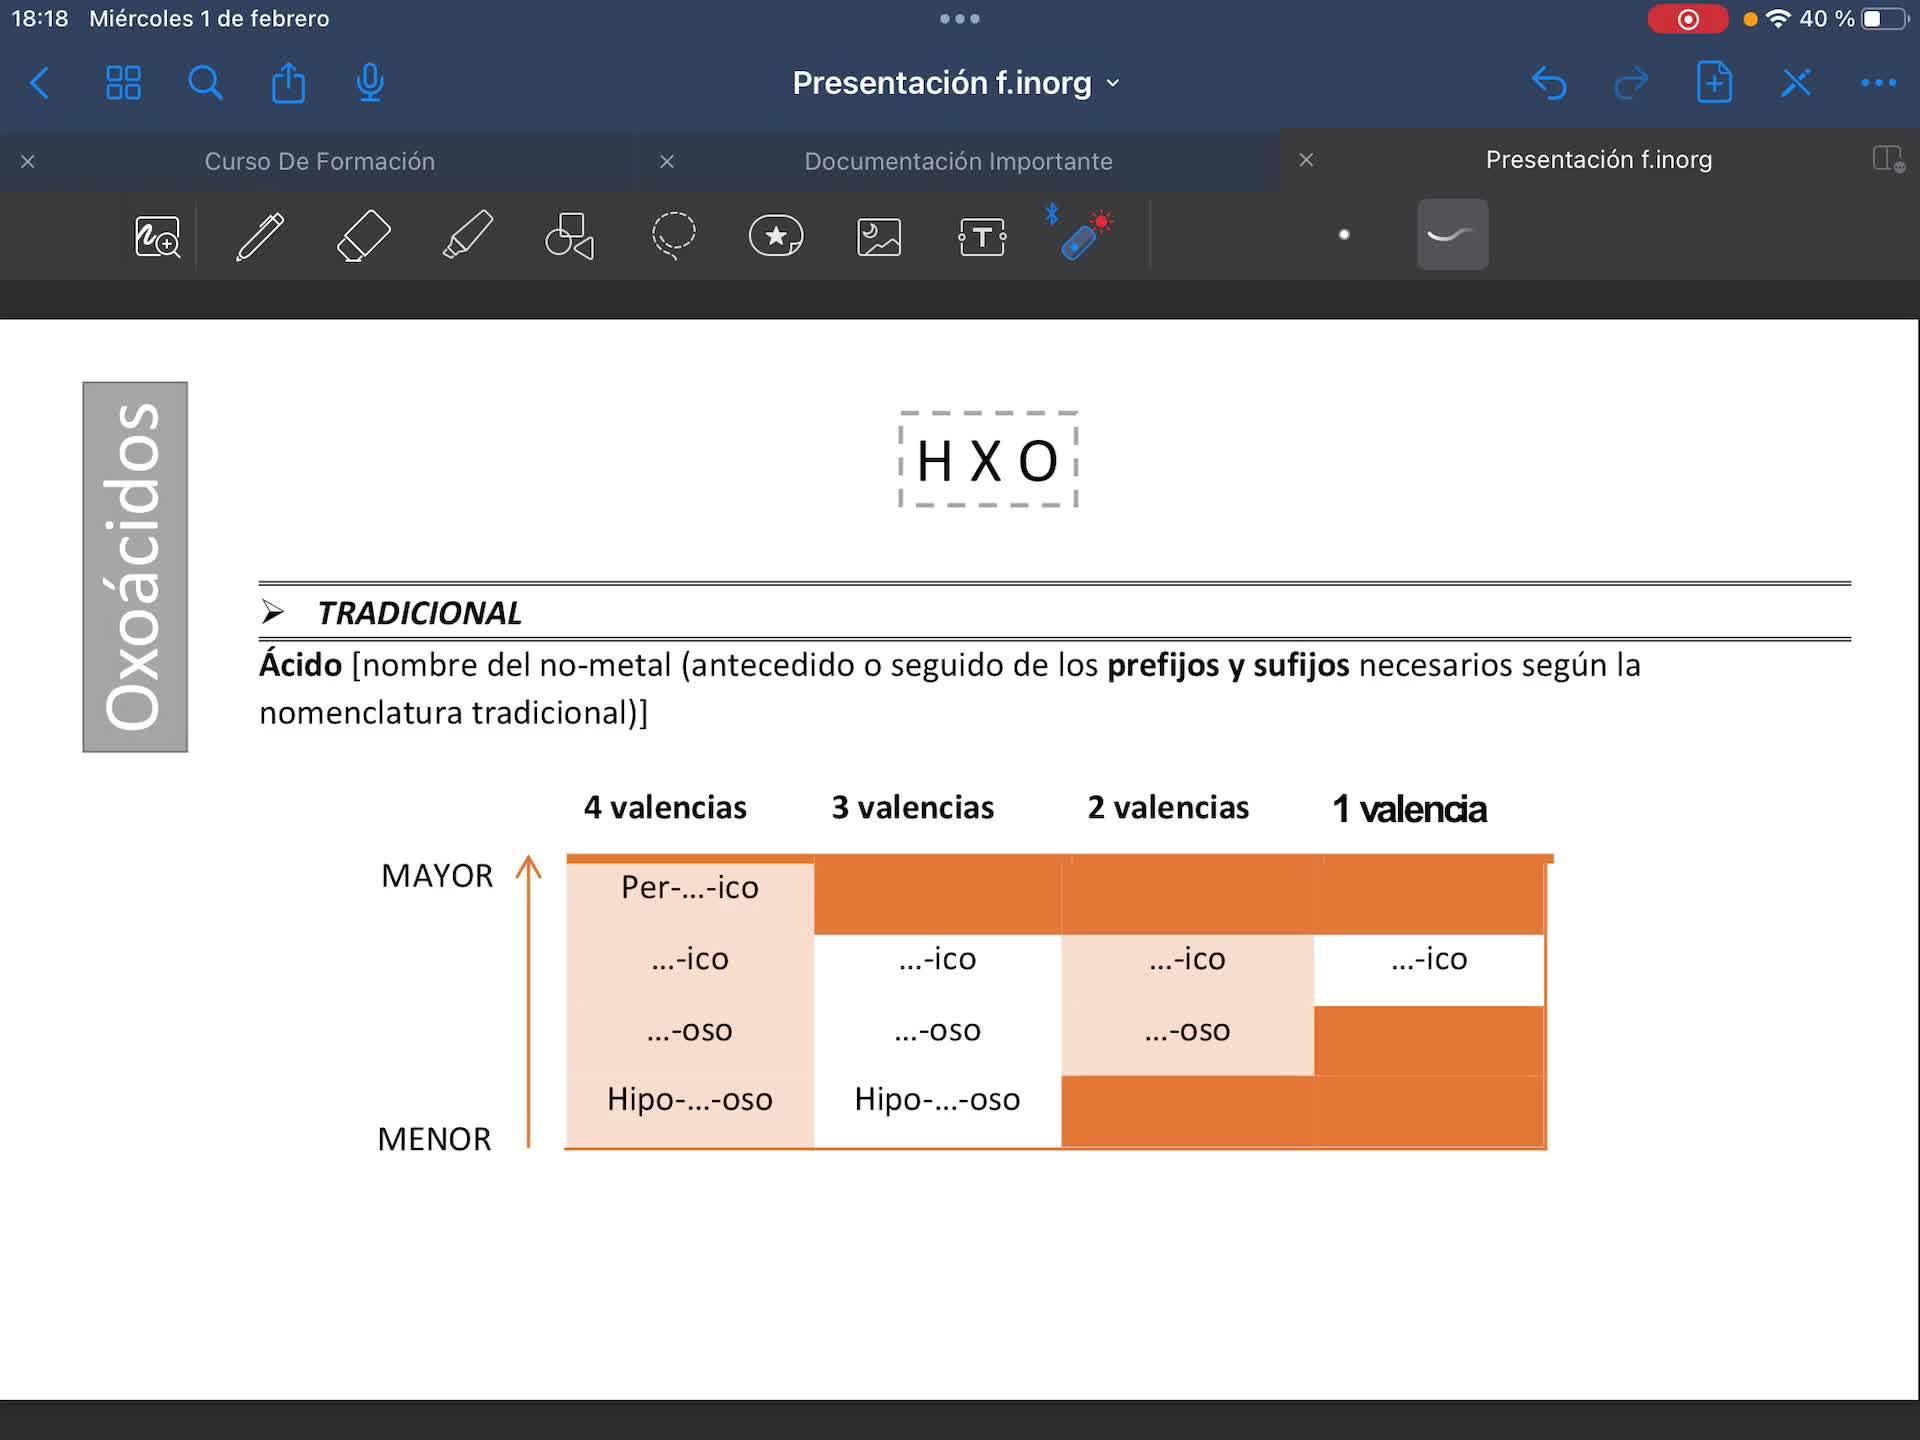Select the Lasso selection tool
The image size is (1920, 1440).
pos(673,236)
